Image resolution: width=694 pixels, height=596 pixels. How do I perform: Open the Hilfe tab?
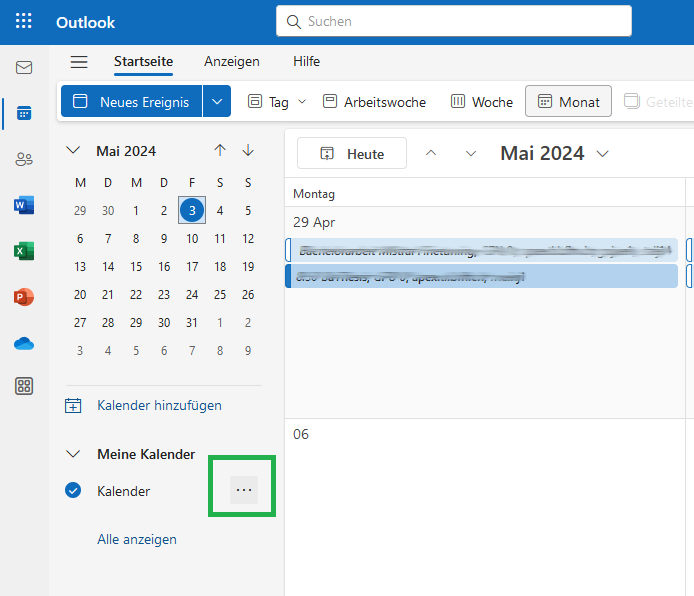(306, 62)
